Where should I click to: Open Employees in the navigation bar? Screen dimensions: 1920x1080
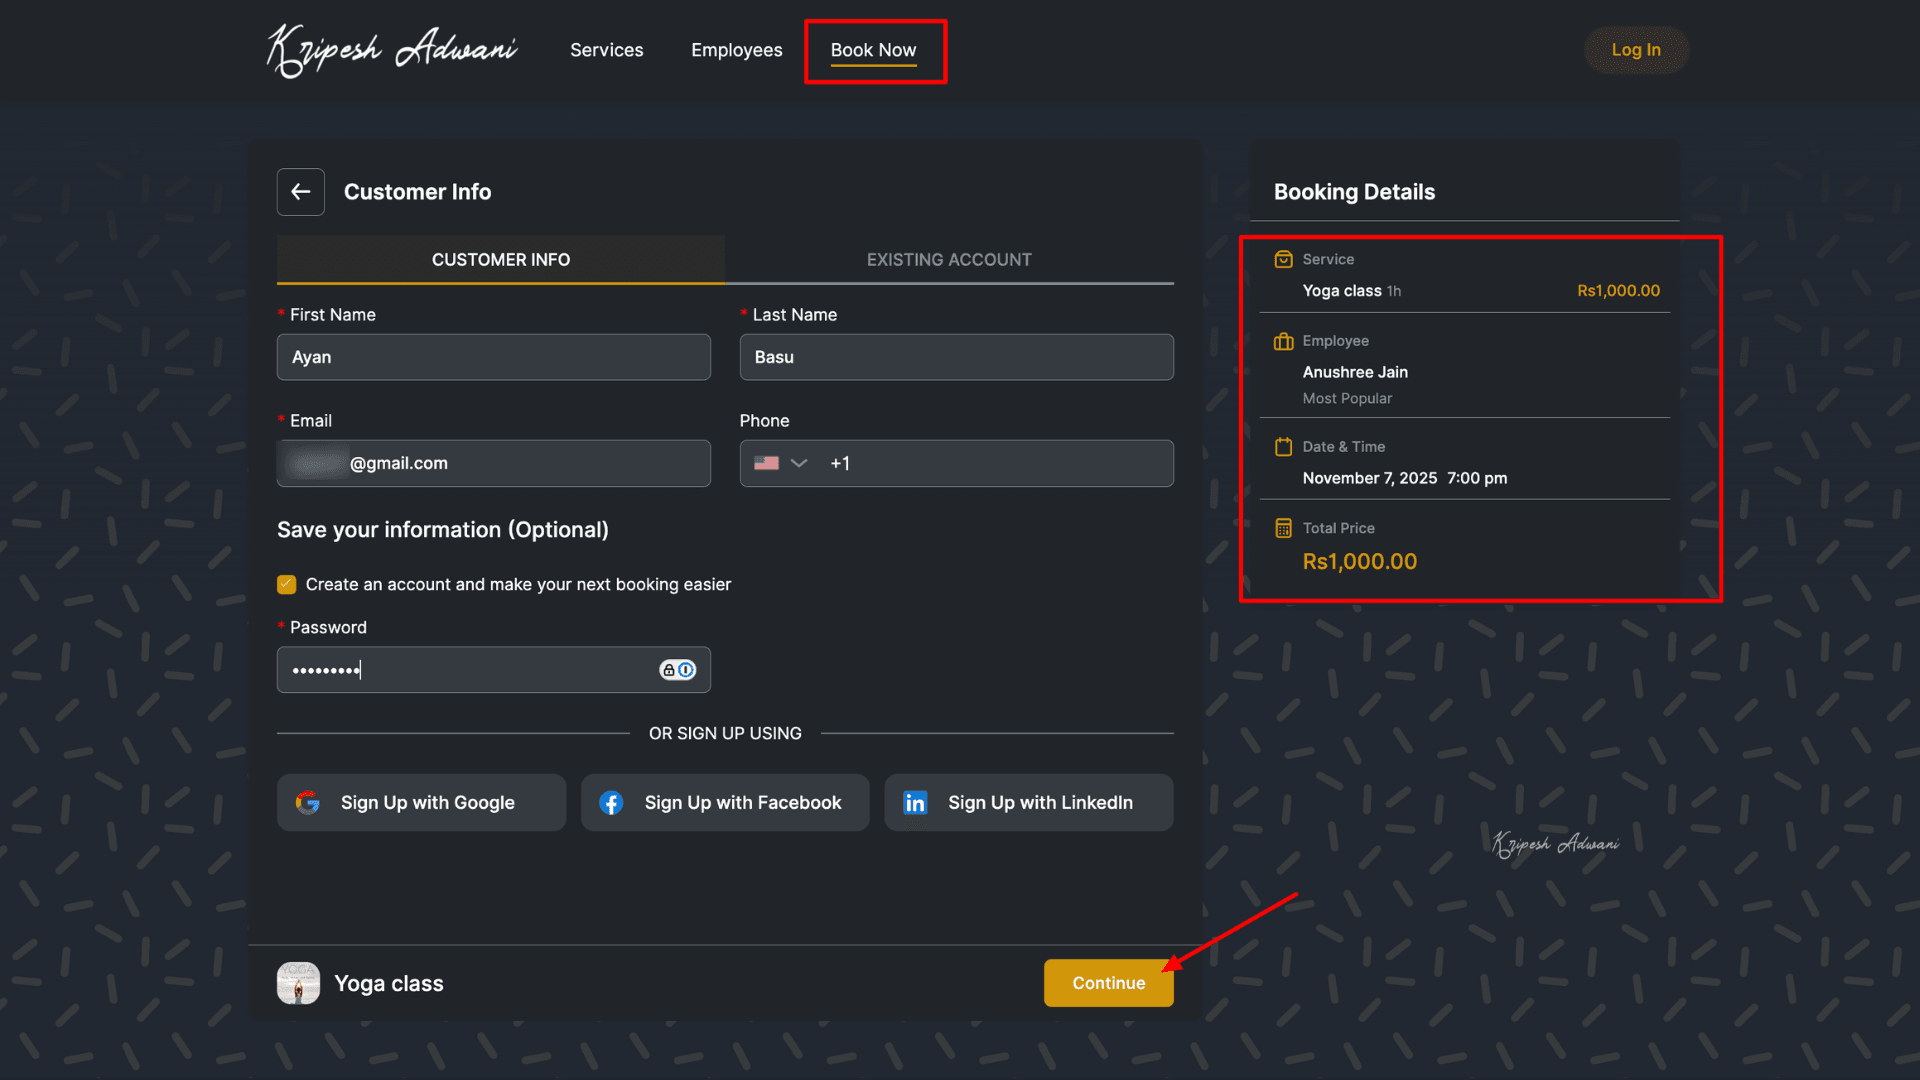[x=737, y=50]
